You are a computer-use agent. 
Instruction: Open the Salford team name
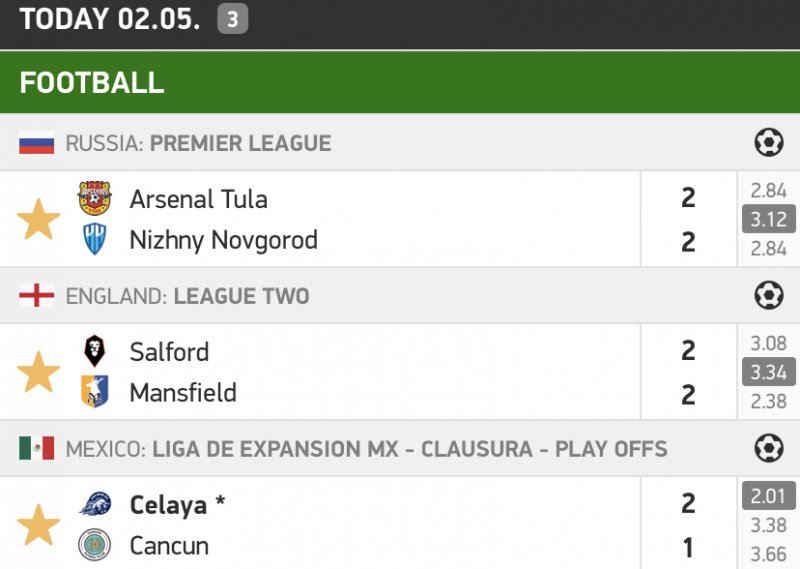click(169, 352)
